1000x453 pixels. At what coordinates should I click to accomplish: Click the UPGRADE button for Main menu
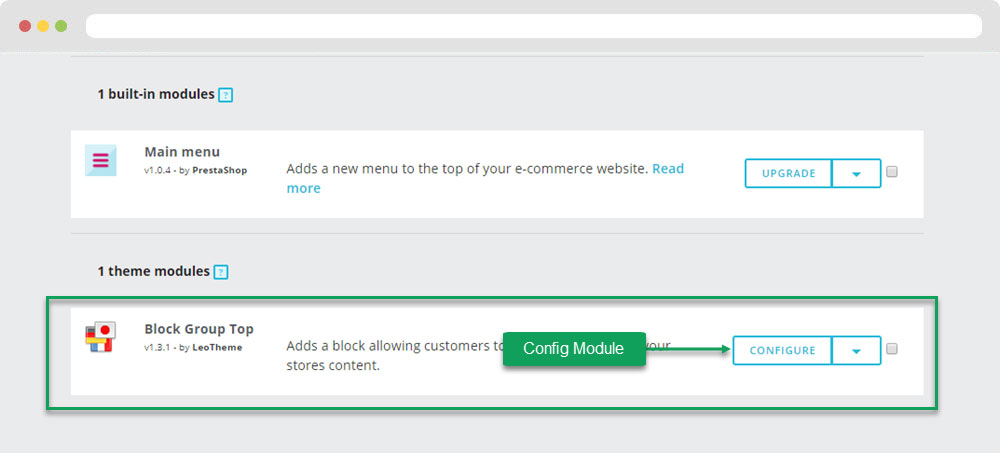pyautogui.click(x=788, y=174)
